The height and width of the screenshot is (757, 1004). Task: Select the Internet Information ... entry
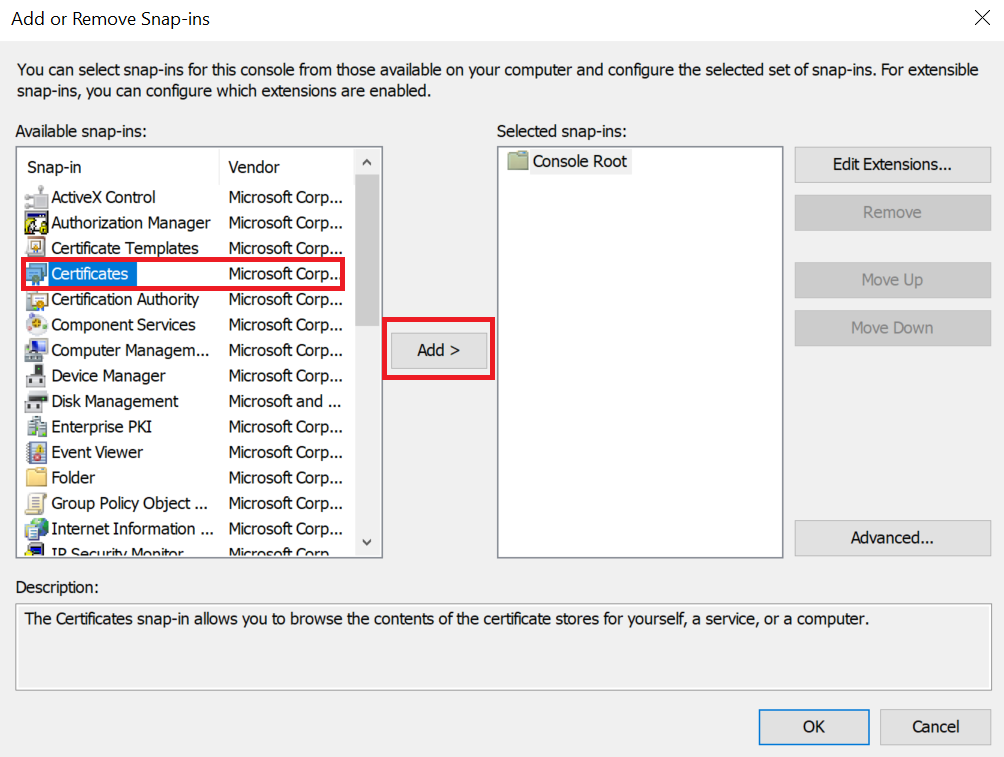pyautogui.click(x=132, y=529)
